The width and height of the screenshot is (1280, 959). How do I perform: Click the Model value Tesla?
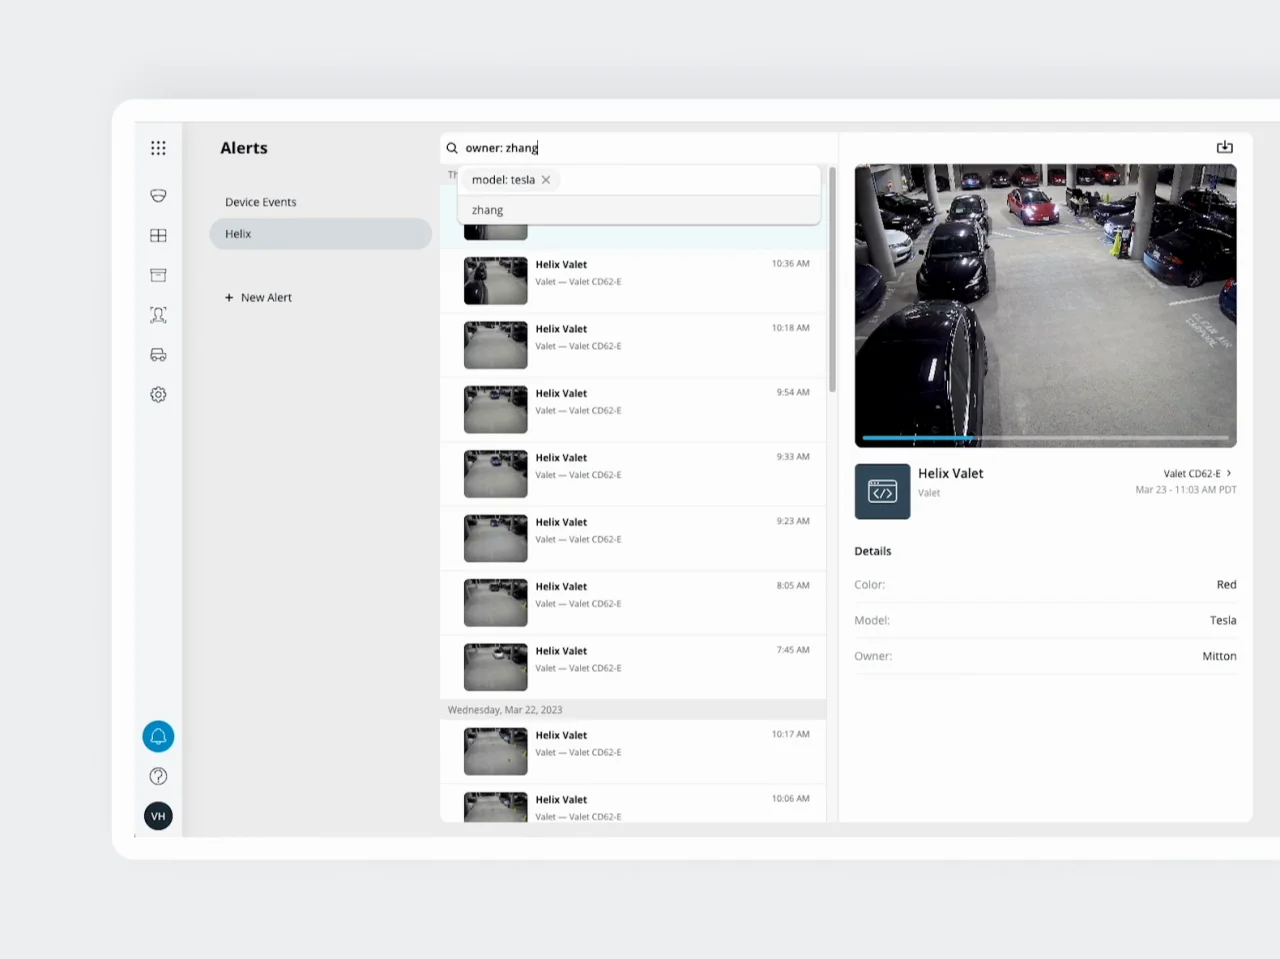(1223, 621)
